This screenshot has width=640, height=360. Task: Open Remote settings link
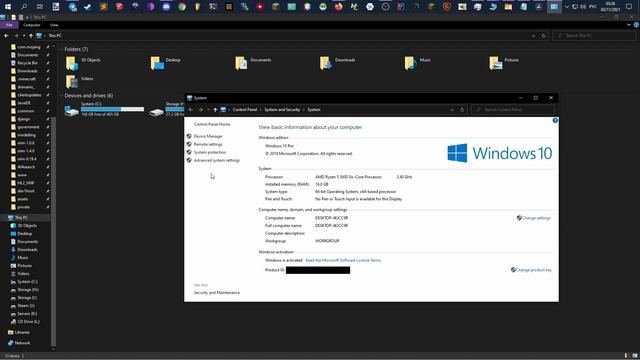point(208,144)
